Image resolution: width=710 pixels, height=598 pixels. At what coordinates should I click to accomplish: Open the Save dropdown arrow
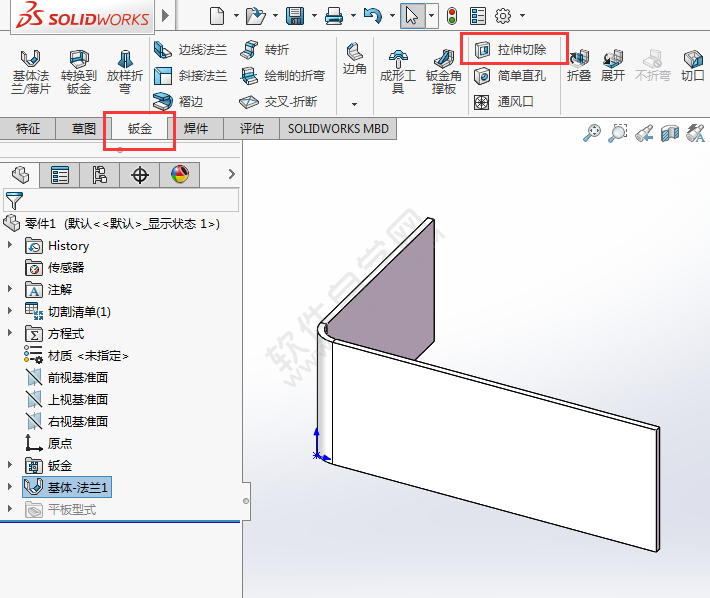tap(314, 16)
